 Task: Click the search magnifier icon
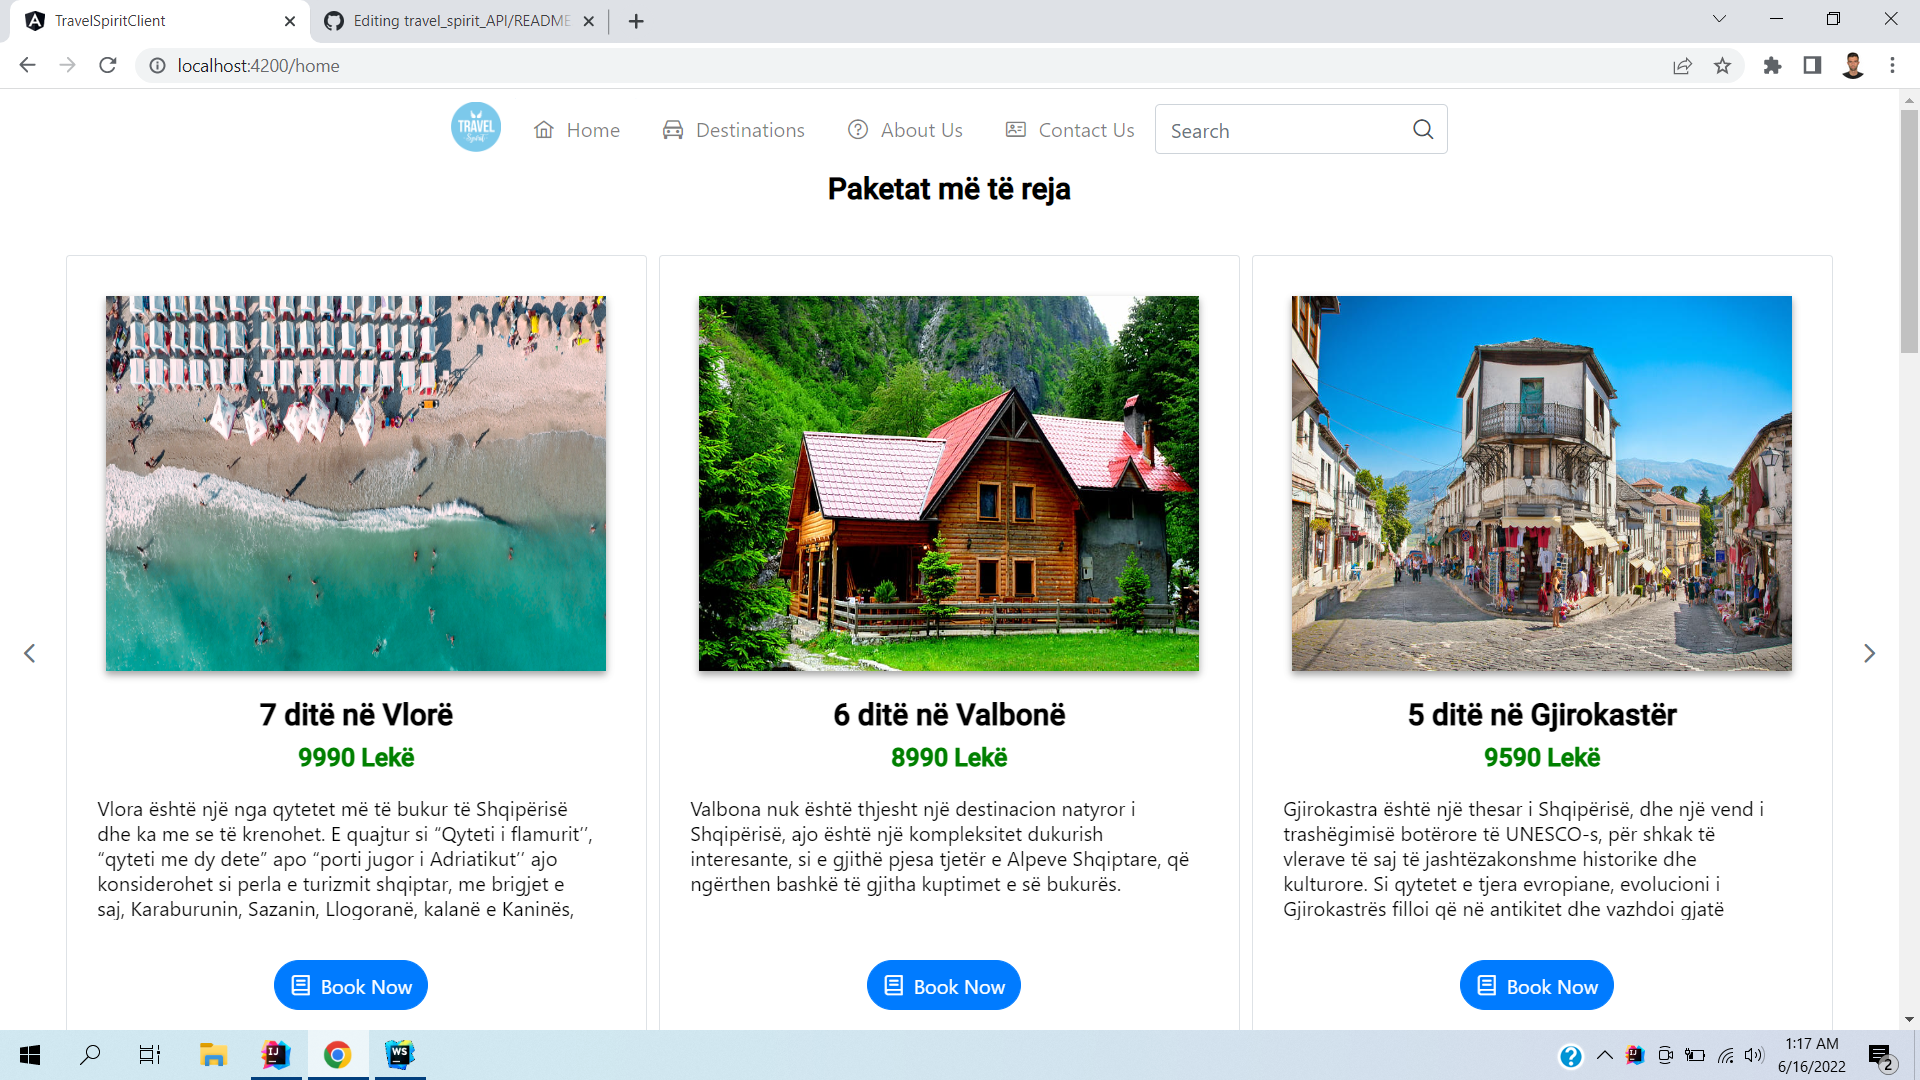1423,129
